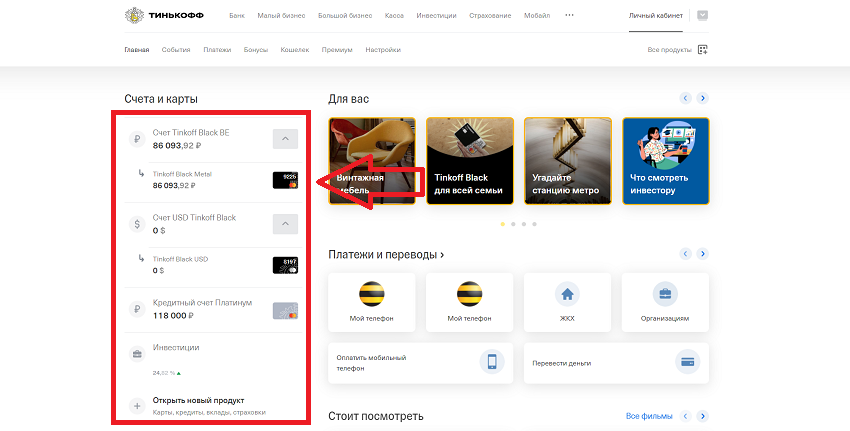Image resolution: width=850 pixels, height=431 pixels.
Task: Collapse the Счет USD Tinkoff Black account
Action: coord(285,224)
